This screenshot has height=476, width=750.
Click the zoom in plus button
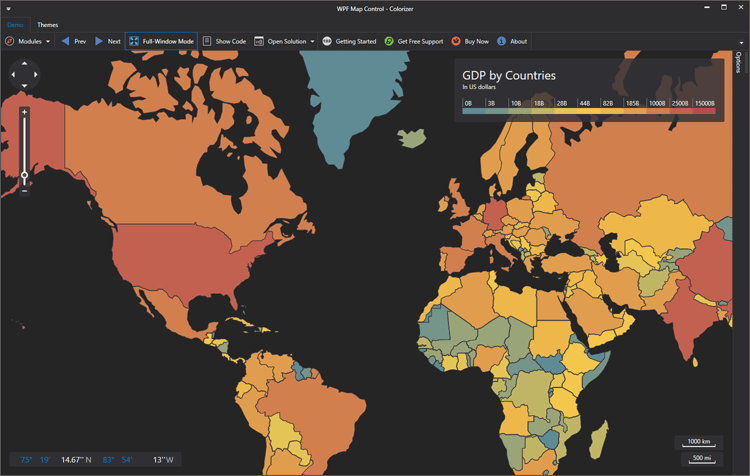tap(24, 111)
